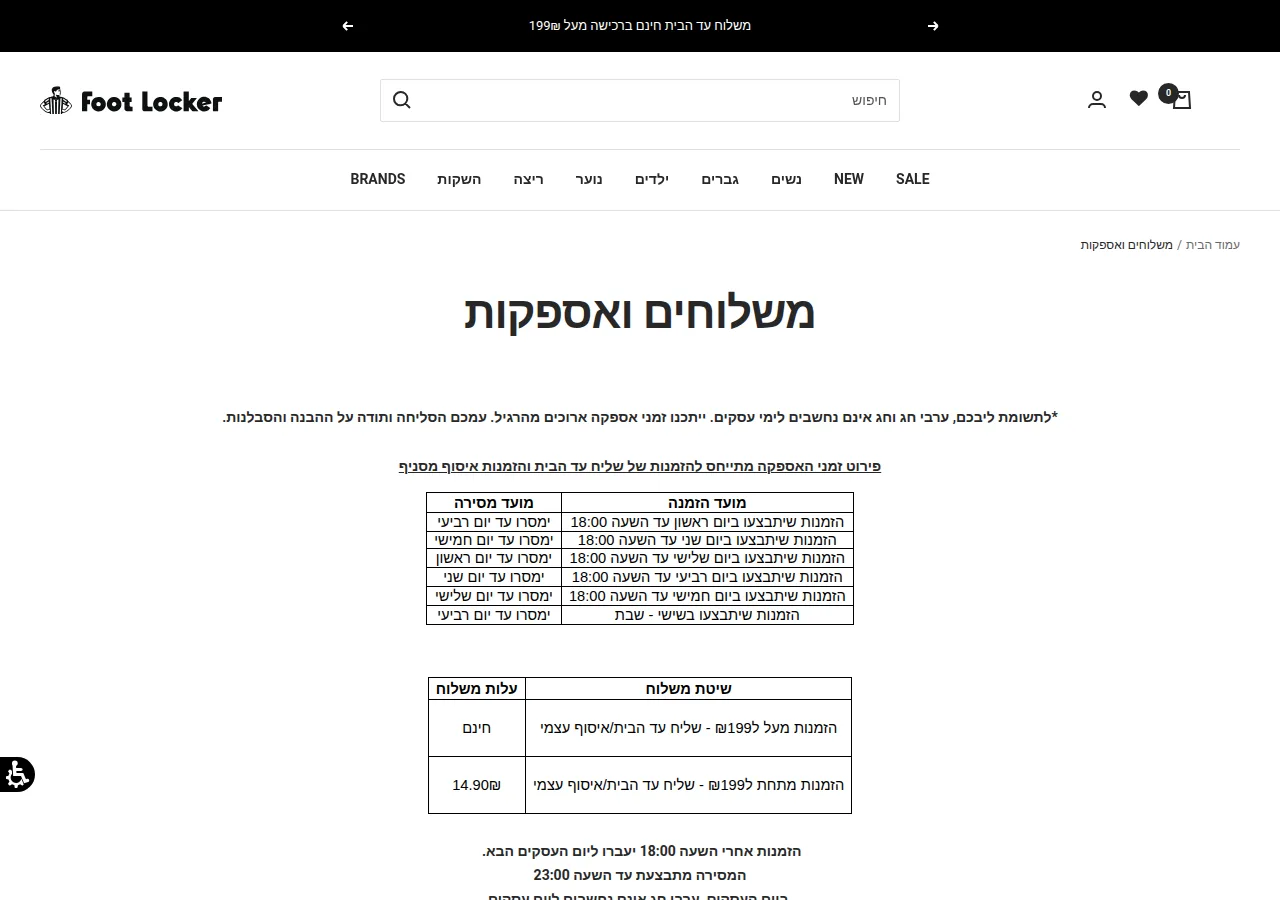Open the accessibility wheelchair widget
The image size is (1280, 900).
(x=17, y=775)
